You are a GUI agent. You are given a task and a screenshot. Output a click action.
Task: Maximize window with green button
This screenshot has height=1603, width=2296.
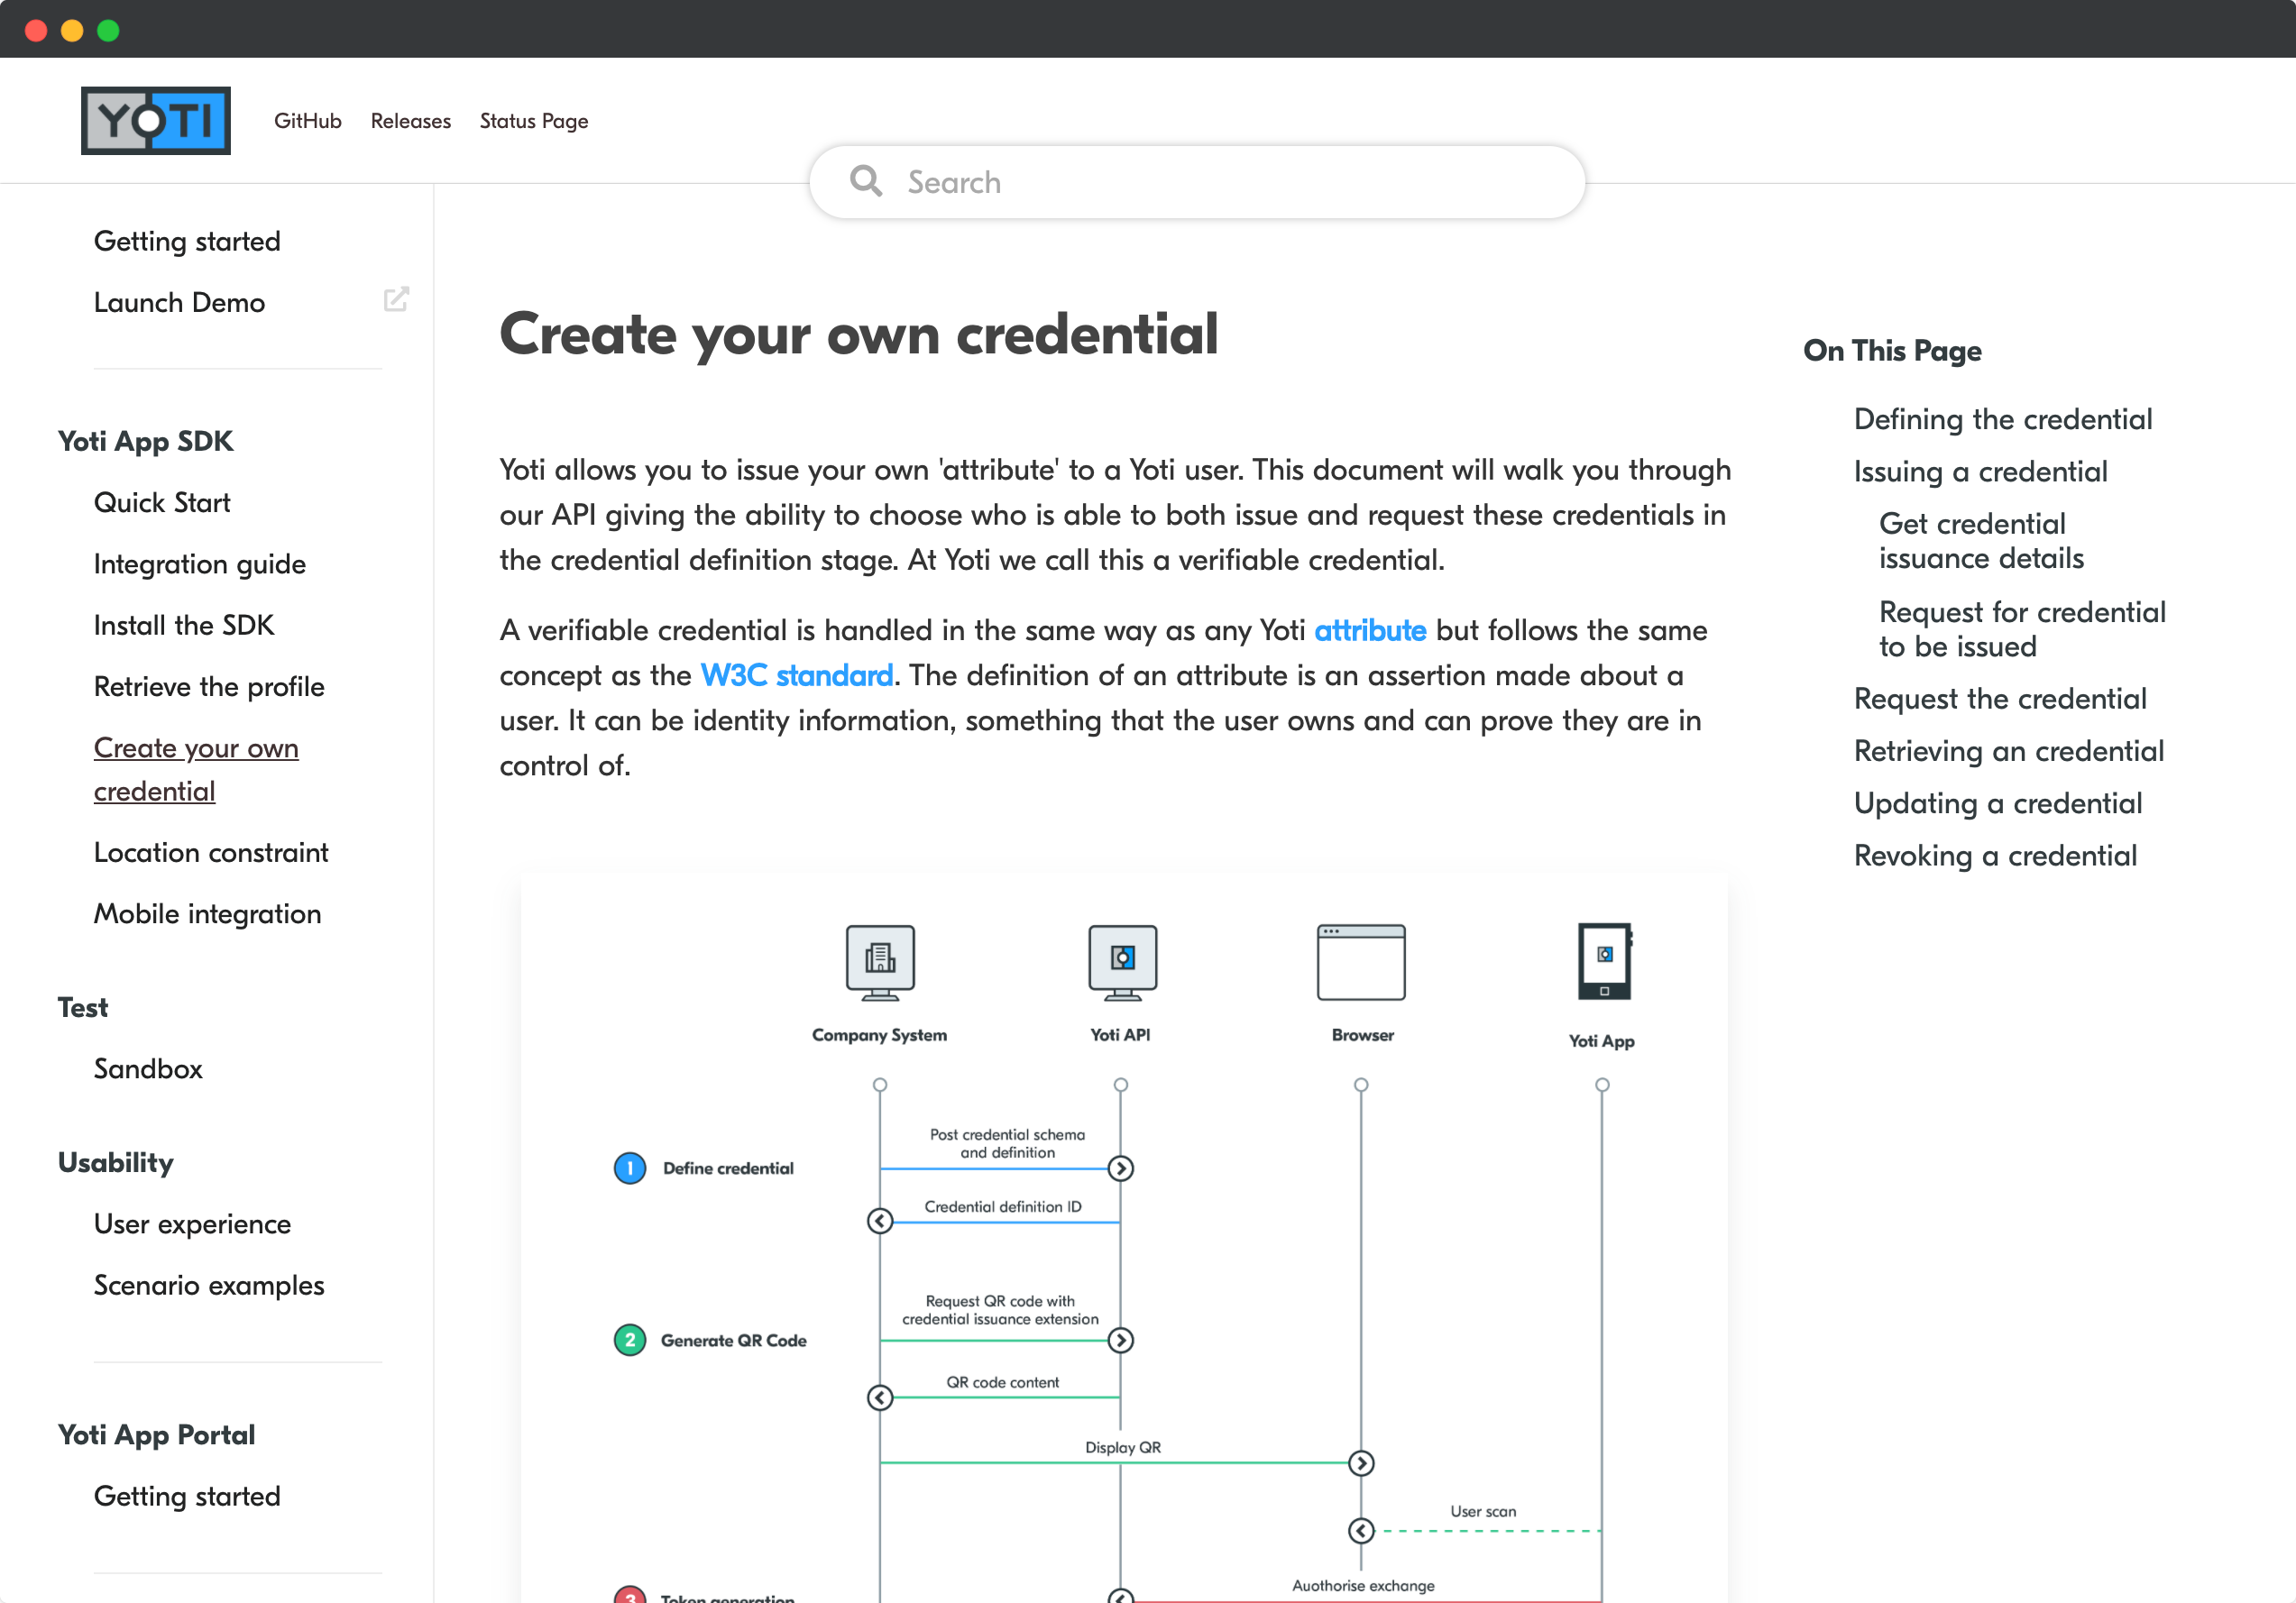tap(108, 30)
